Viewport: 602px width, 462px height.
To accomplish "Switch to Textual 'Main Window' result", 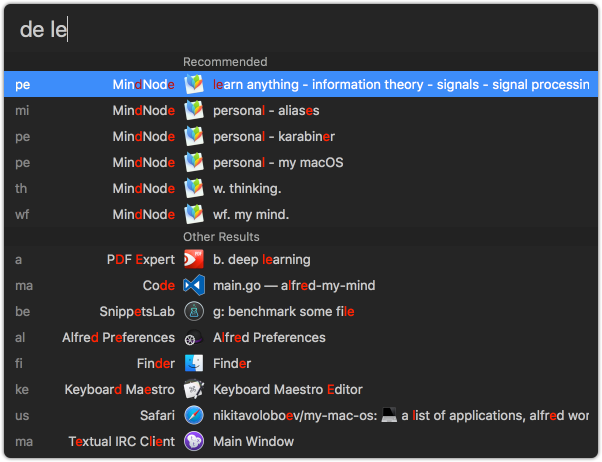I will tap(253, 441).
